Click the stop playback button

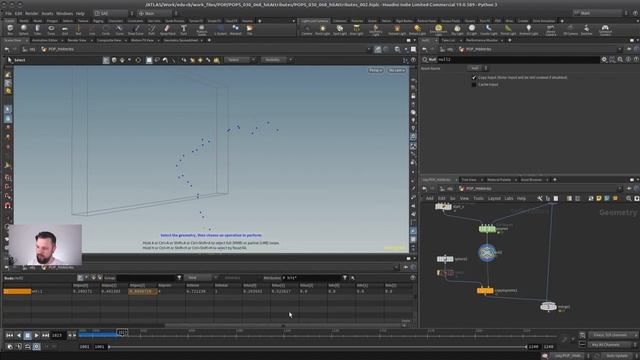coord(27,335)
